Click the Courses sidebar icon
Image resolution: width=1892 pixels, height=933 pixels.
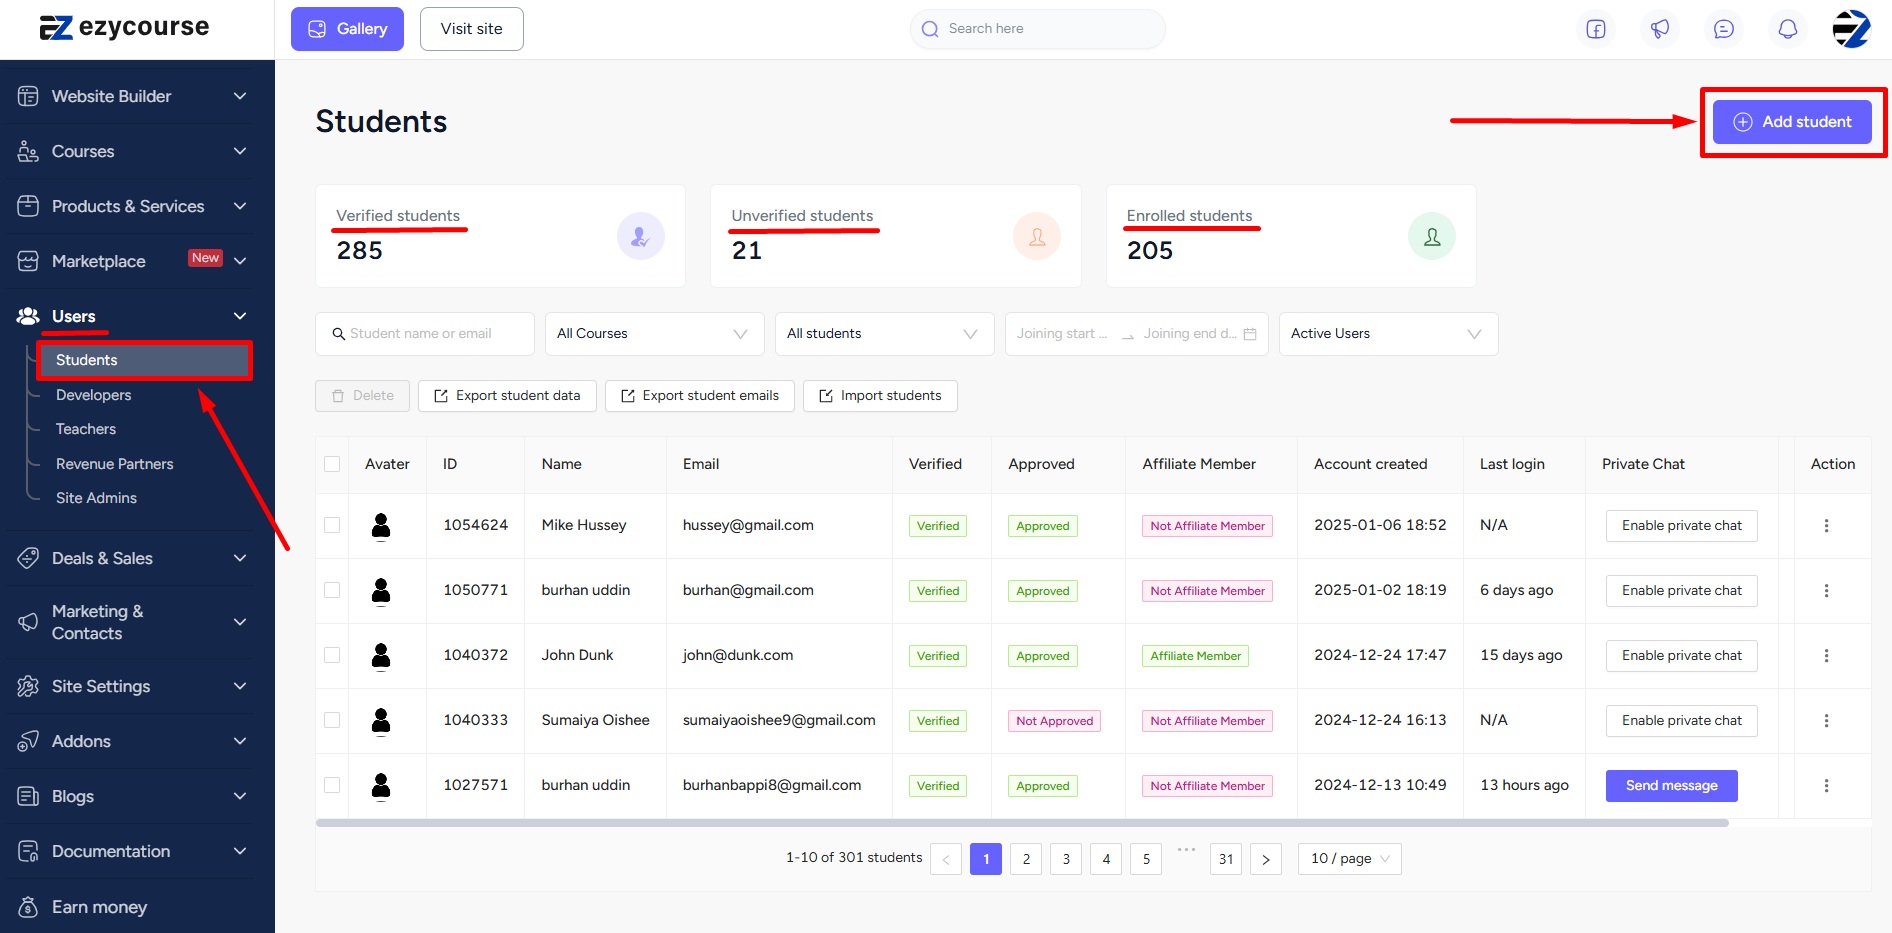click(x=28, y=151)
